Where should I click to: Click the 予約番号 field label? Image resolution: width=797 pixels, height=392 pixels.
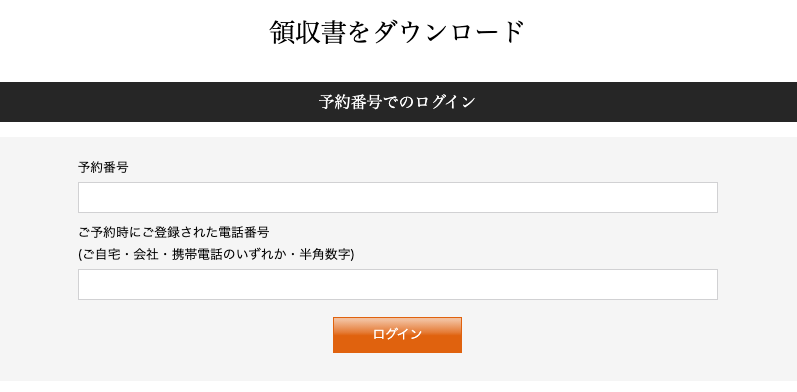(103, 167)
